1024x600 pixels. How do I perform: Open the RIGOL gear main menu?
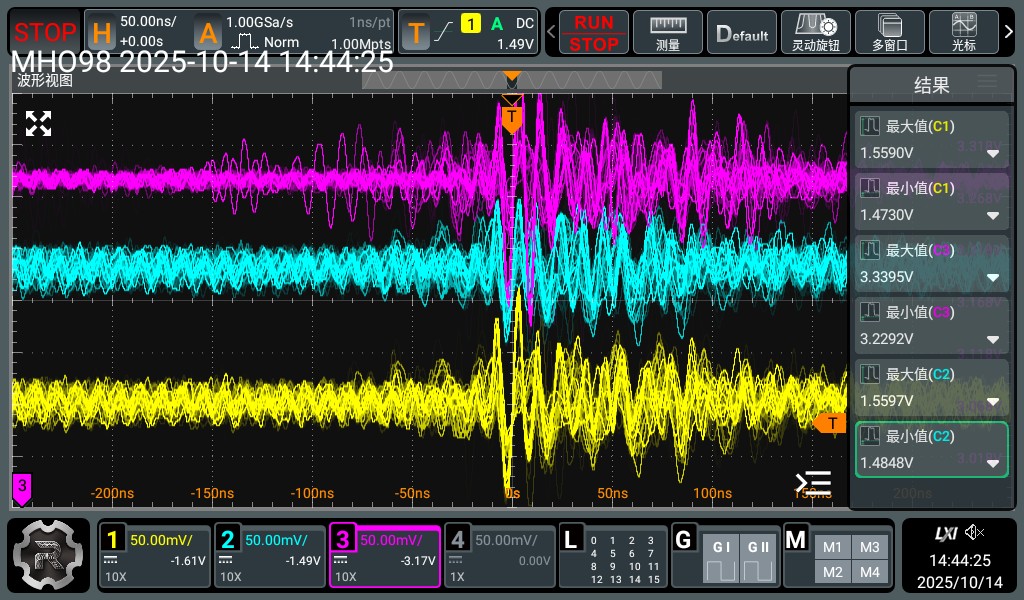coord(49,557)
